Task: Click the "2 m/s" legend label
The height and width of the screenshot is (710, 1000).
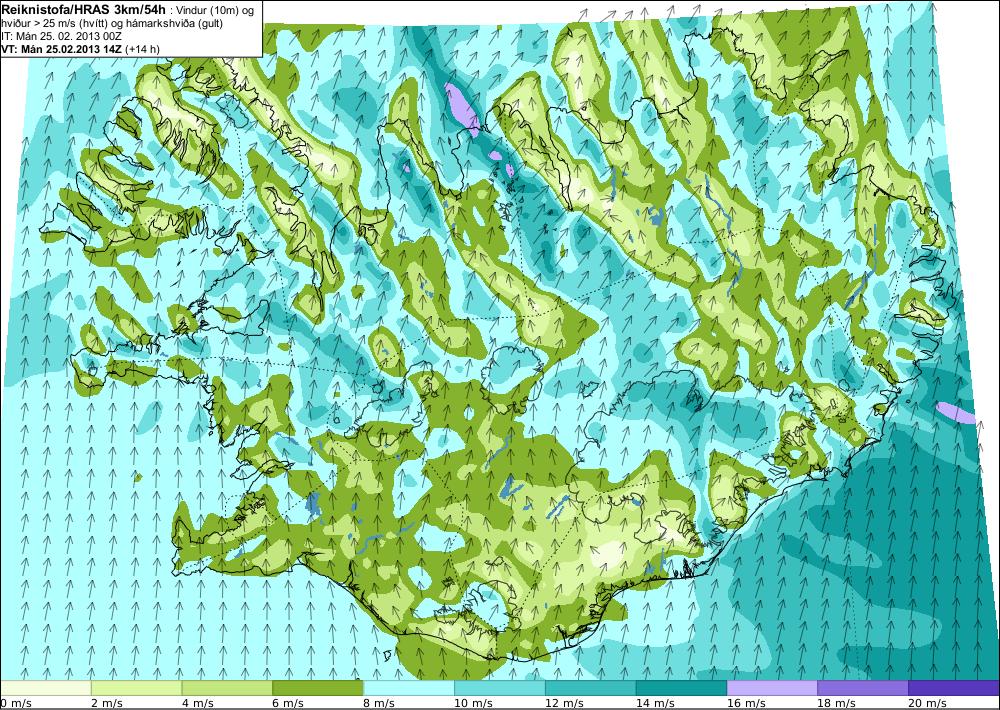Action: tap(107, 703)
